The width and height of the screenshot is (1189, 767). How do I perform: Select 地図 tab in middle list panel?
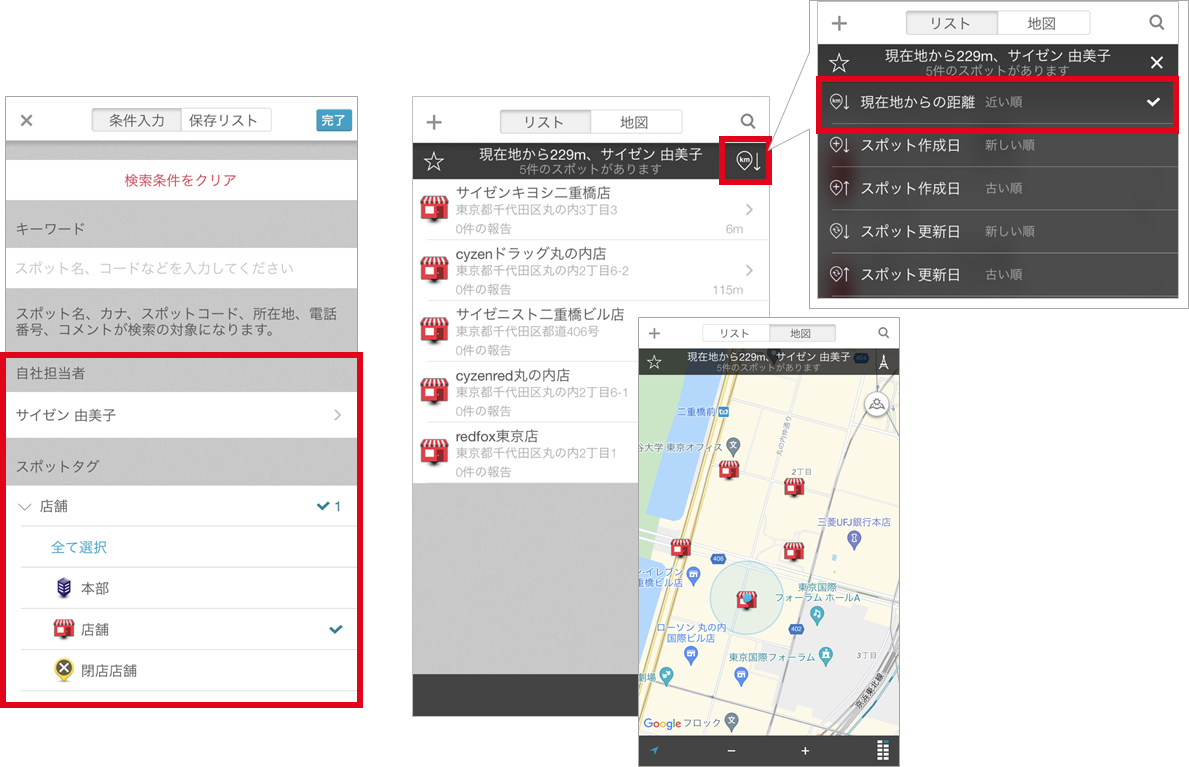coord(635,122)
